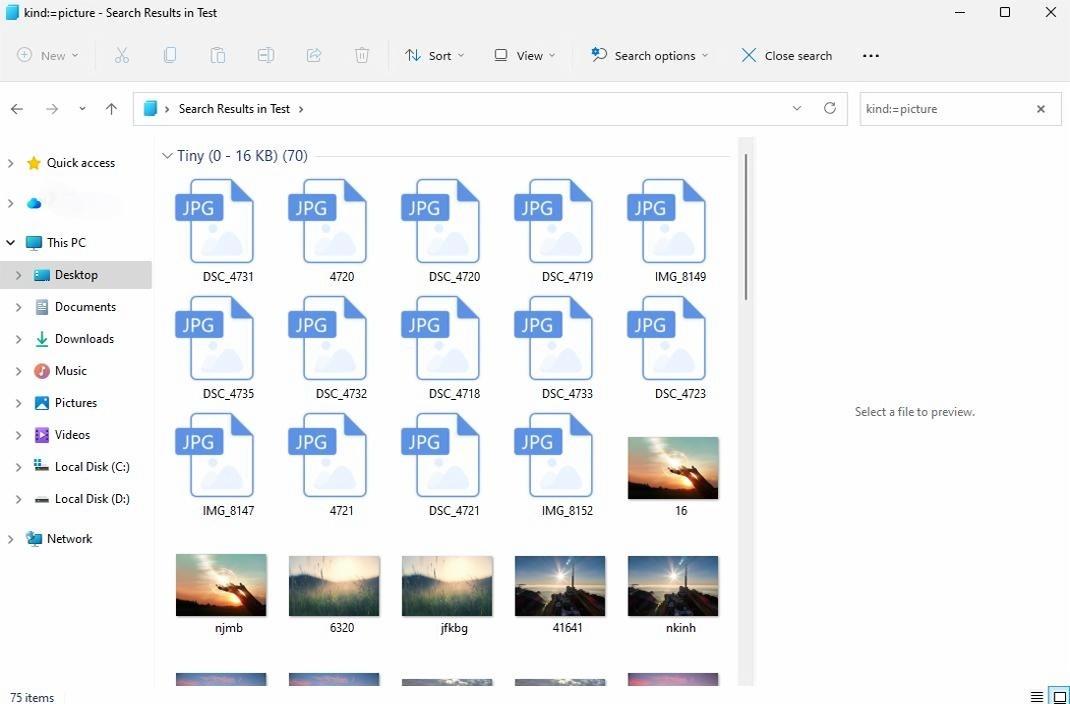Open the See more (...) menu

[870, 55]
